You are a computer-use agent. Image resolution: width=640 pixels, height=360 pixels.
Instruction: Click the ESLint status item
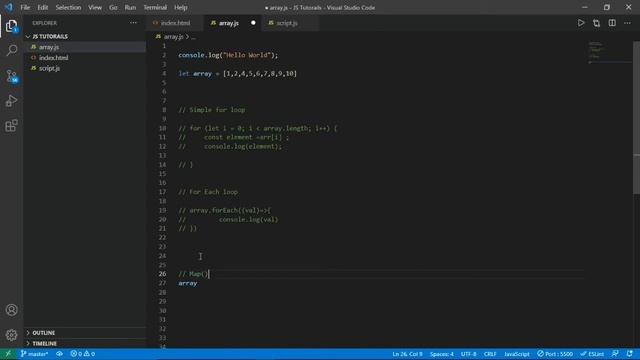tap(592, 354)
